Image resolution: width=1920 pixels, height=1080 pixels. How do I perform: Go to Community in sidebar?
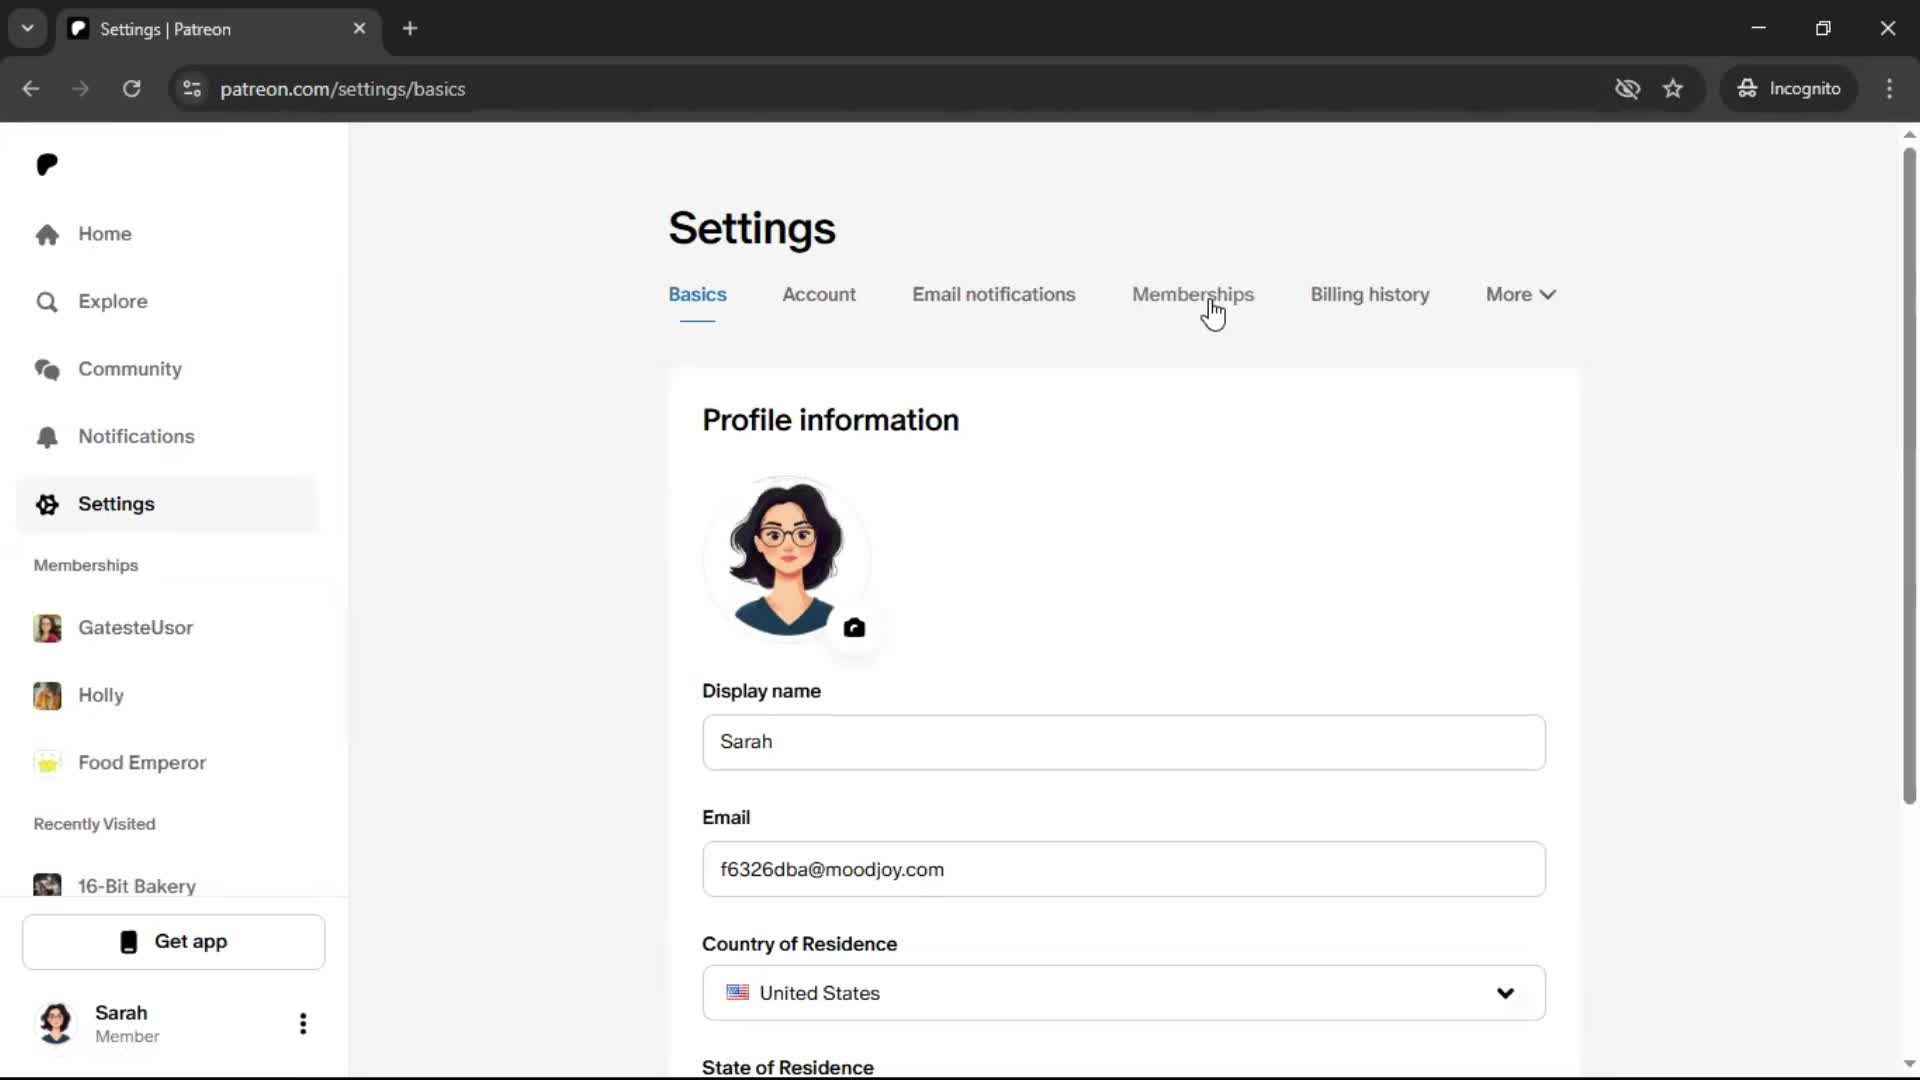tap(167, 369)
